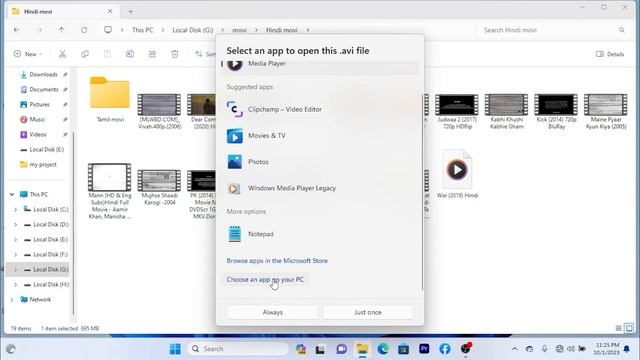640x360 pixels.
Task: Click the Copy toolbar icon
Action: (85, 54)
